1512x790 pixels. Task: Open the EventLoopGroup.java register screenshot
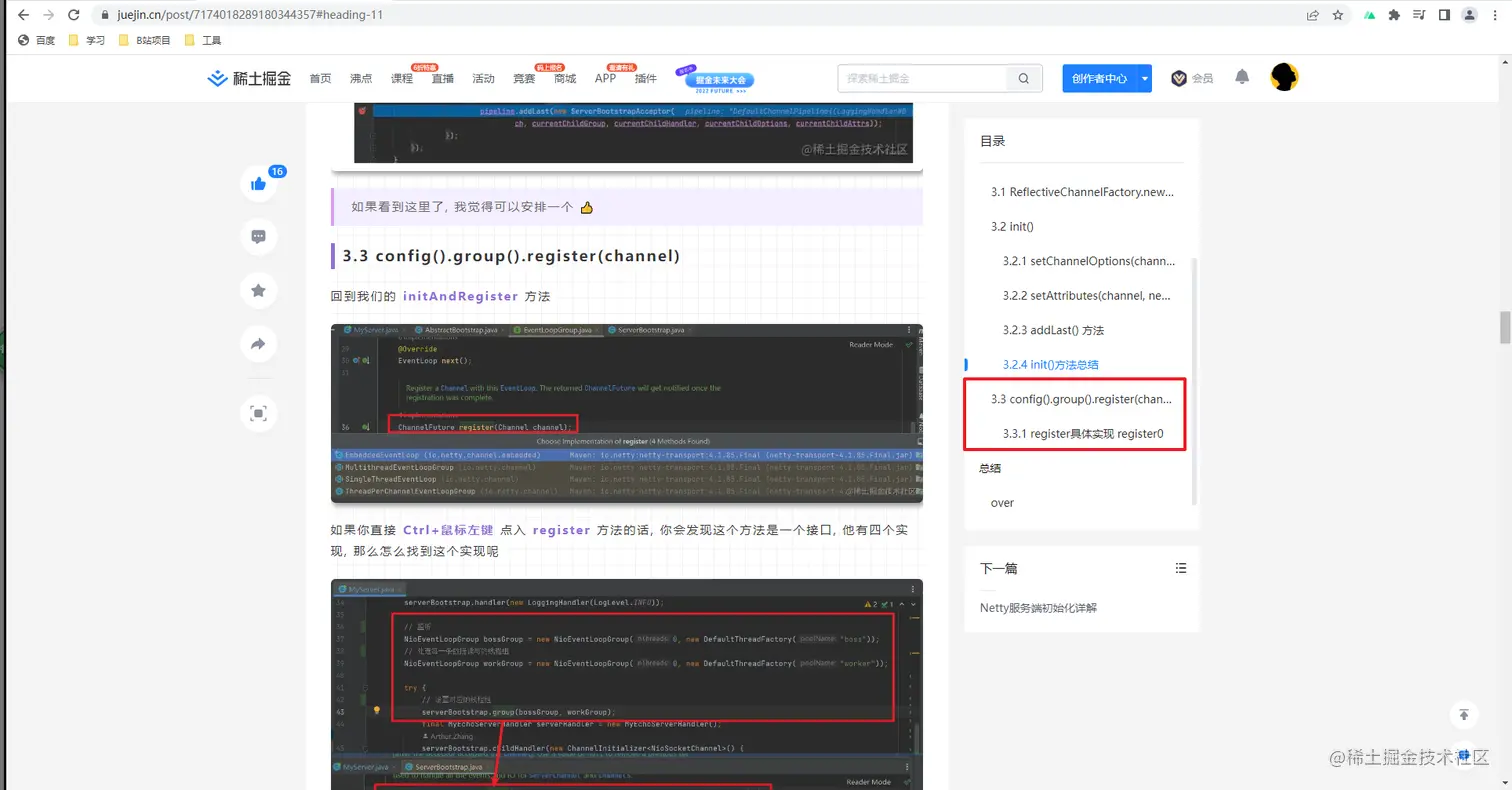pos(627,413)
